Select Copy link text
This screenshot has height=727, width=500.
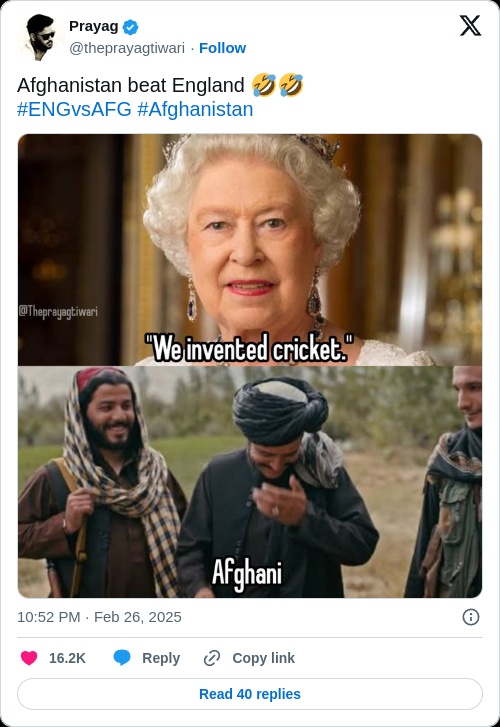pos(263,658)
